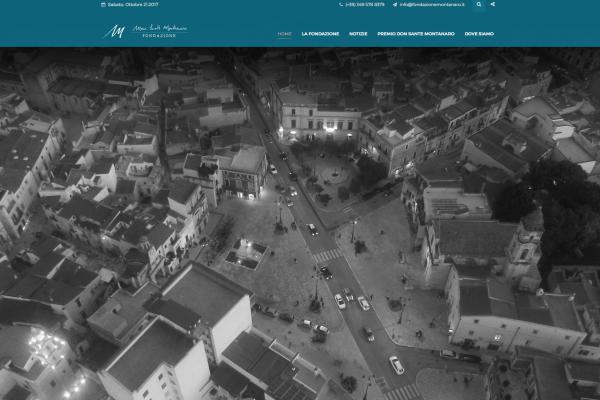
Task: Open the NOTIZIE menu item
Action: pyautogui.click(x=358, y=34)
